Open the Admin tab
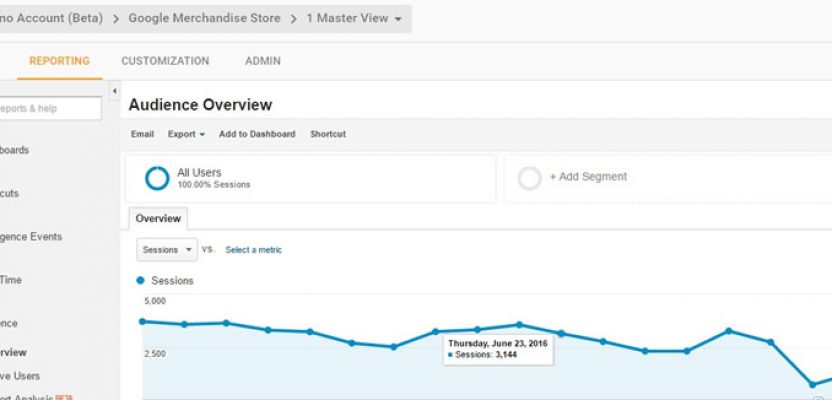This screenshot has width=832, height=400. (263, 61)
